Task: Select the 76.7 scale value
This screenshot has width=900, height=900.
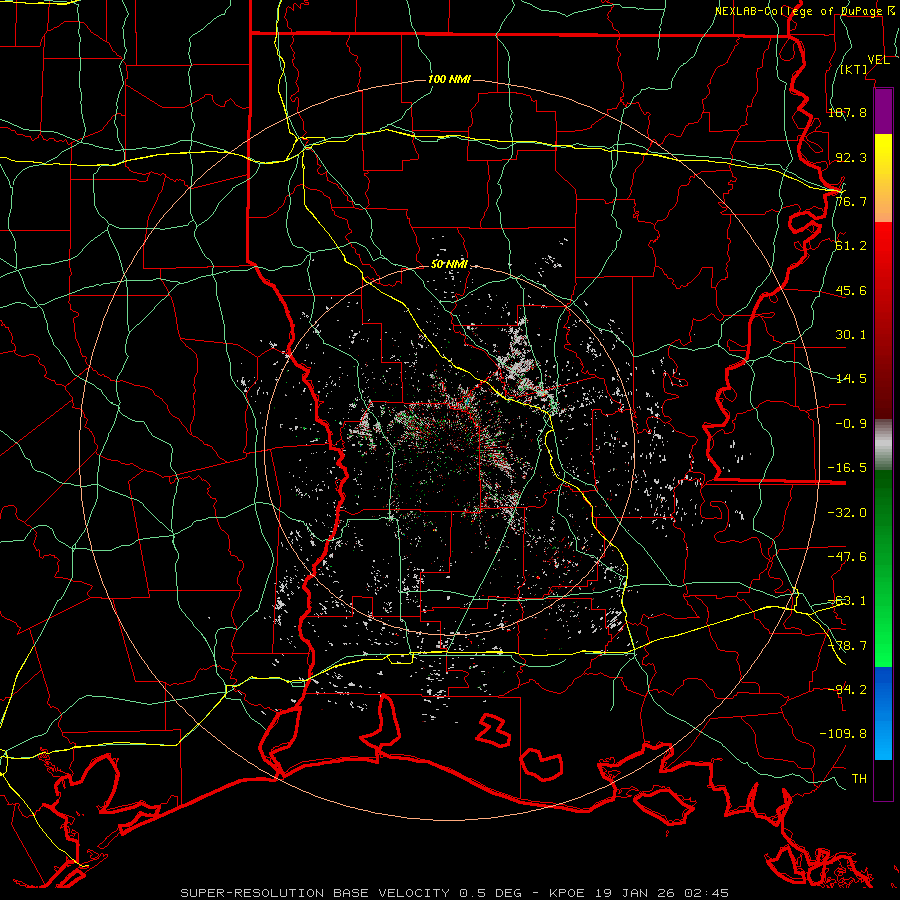Action: (851, 201)
